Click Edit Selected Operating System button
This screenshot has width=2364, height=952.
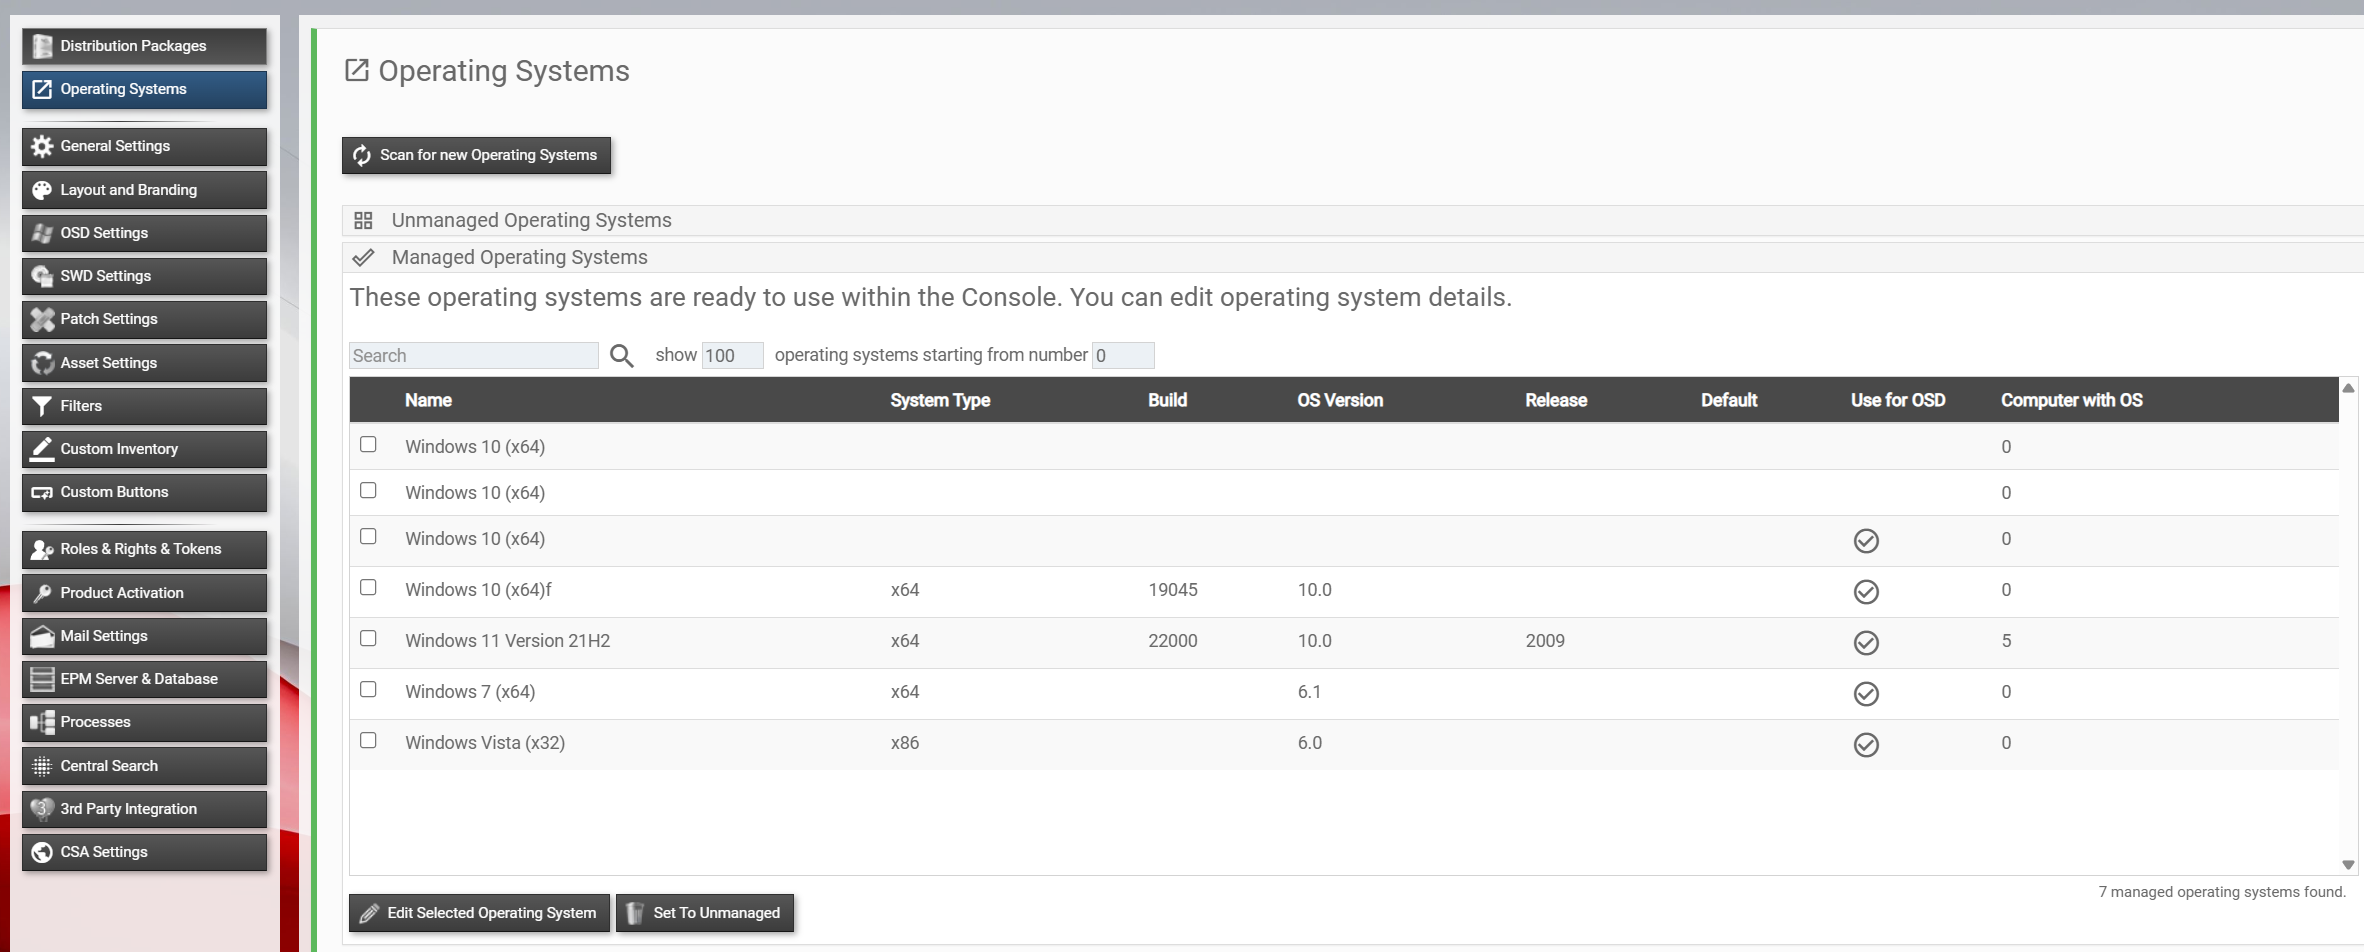[x=479, y=913]
